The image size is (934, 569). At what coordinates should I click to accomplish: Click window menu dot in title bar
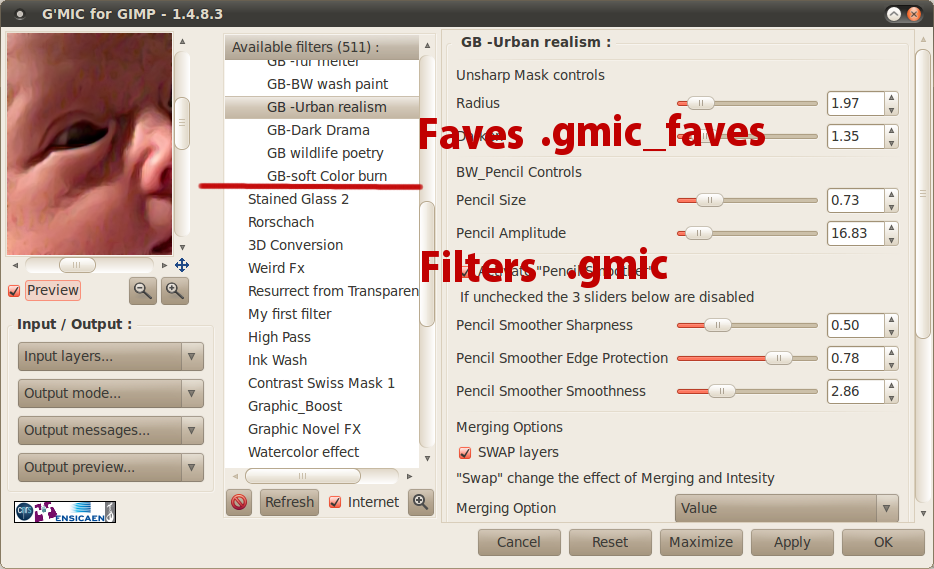pyautogui.click(x=20, y=14)
